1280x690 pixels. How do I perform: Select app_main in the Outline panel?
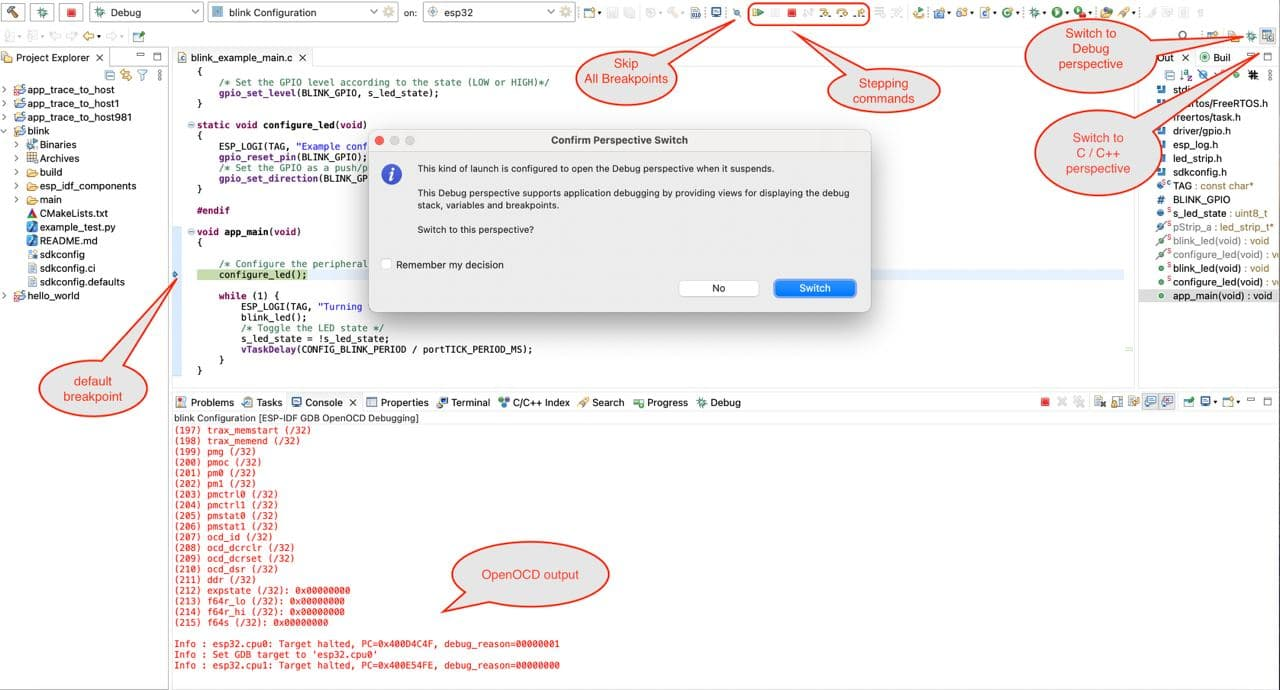click(1220, 296)
